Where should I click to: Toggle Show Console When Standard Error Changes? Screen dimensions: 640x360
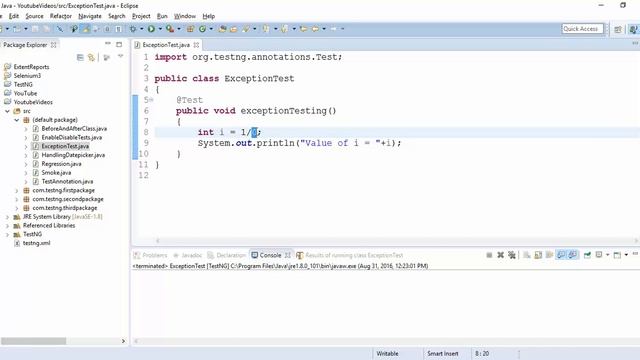tap(573, 255)
